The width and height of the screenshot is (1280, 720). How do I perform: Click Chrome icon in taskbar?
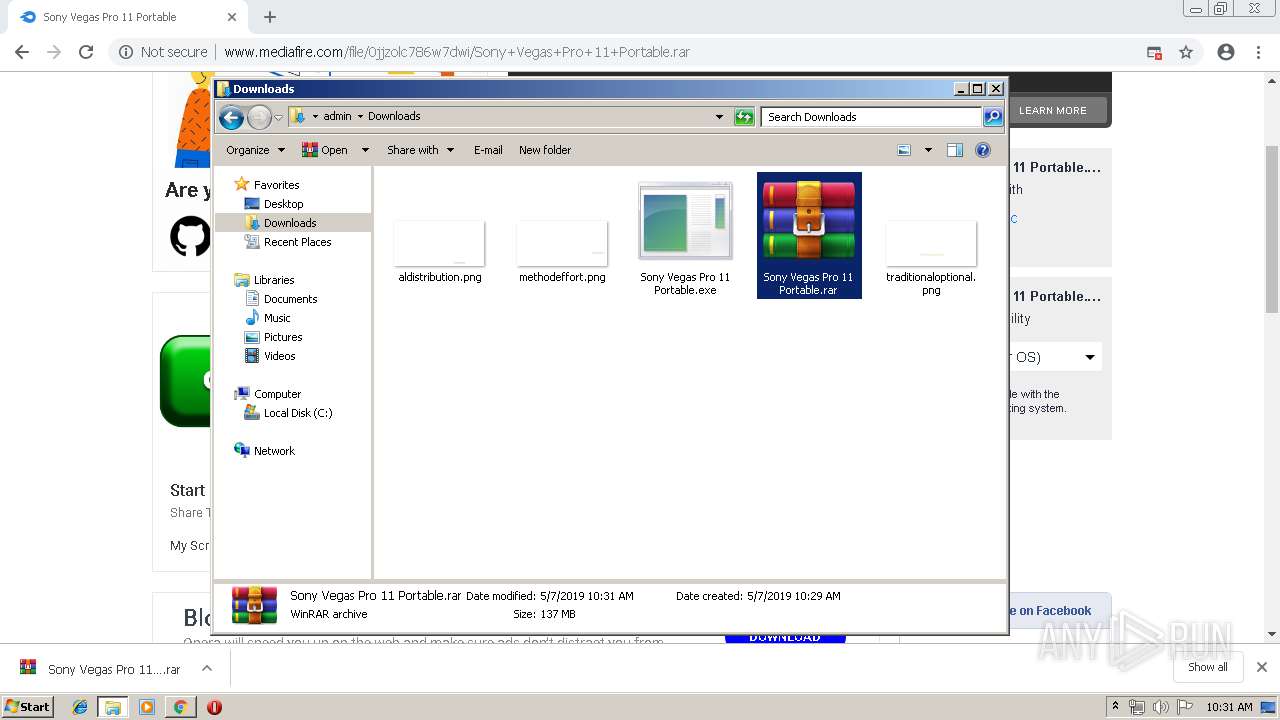(x=180, y=707)
